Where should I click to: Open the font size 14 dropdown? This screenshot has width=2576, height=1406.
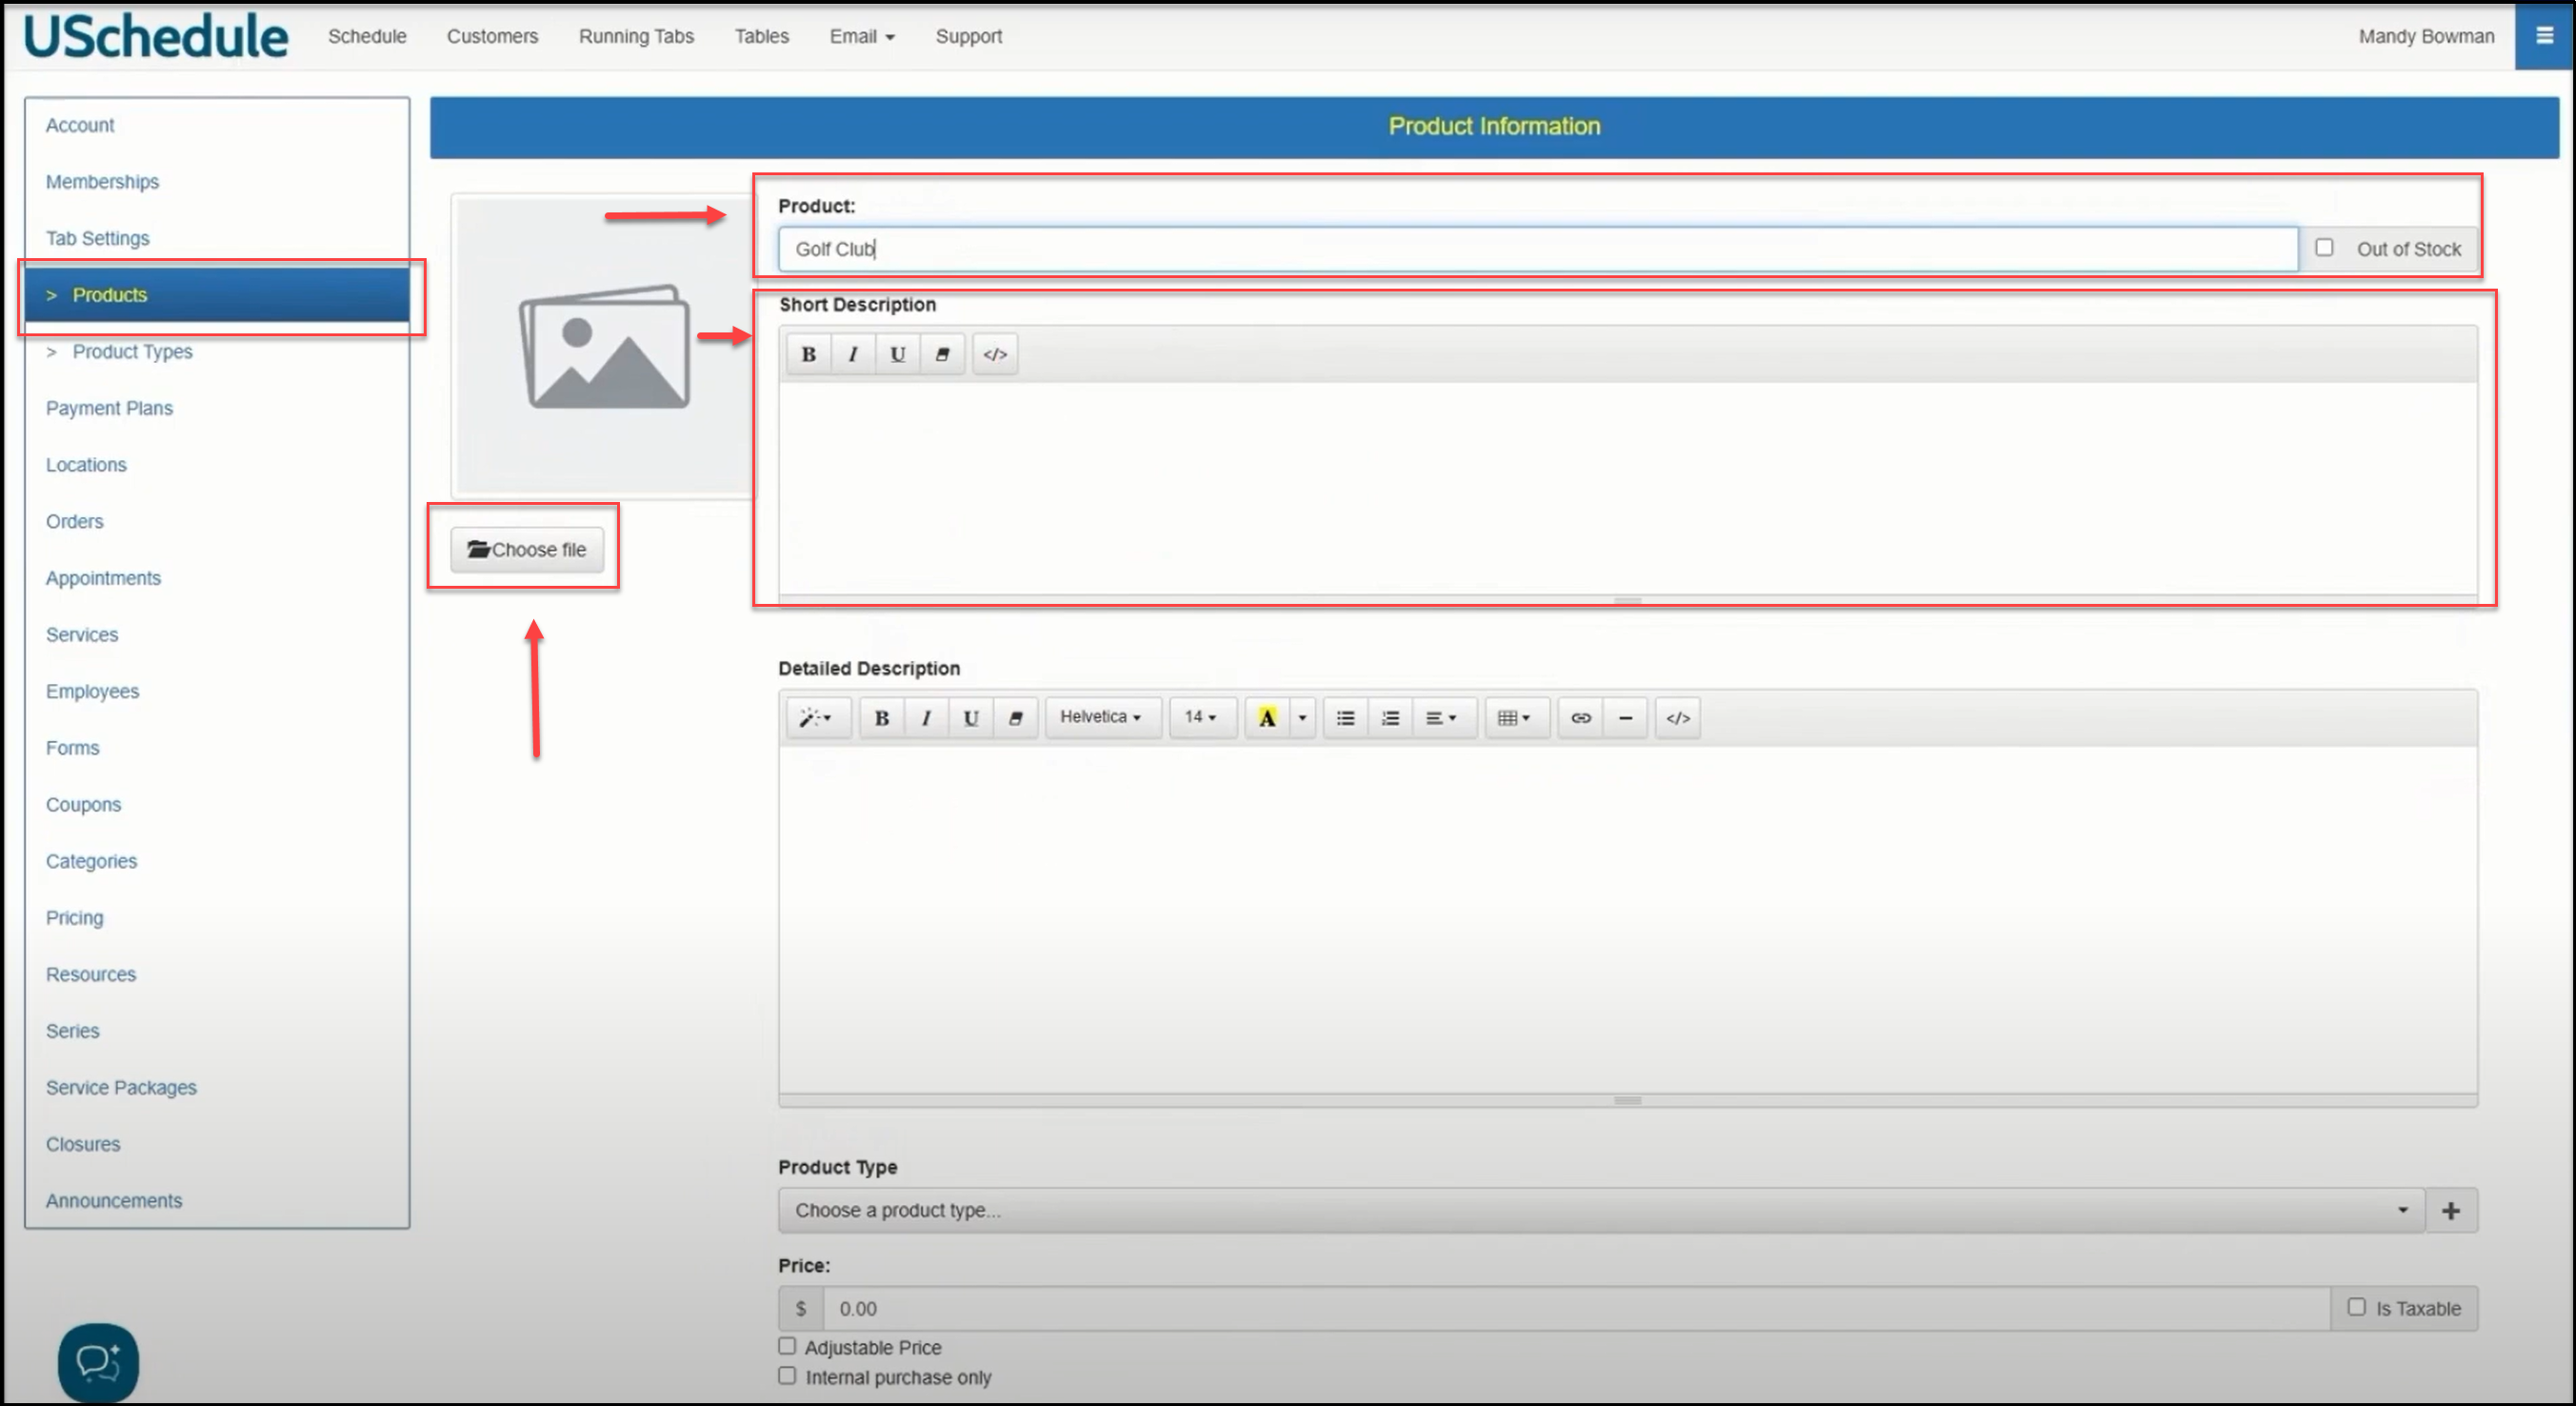point(1200,717)
